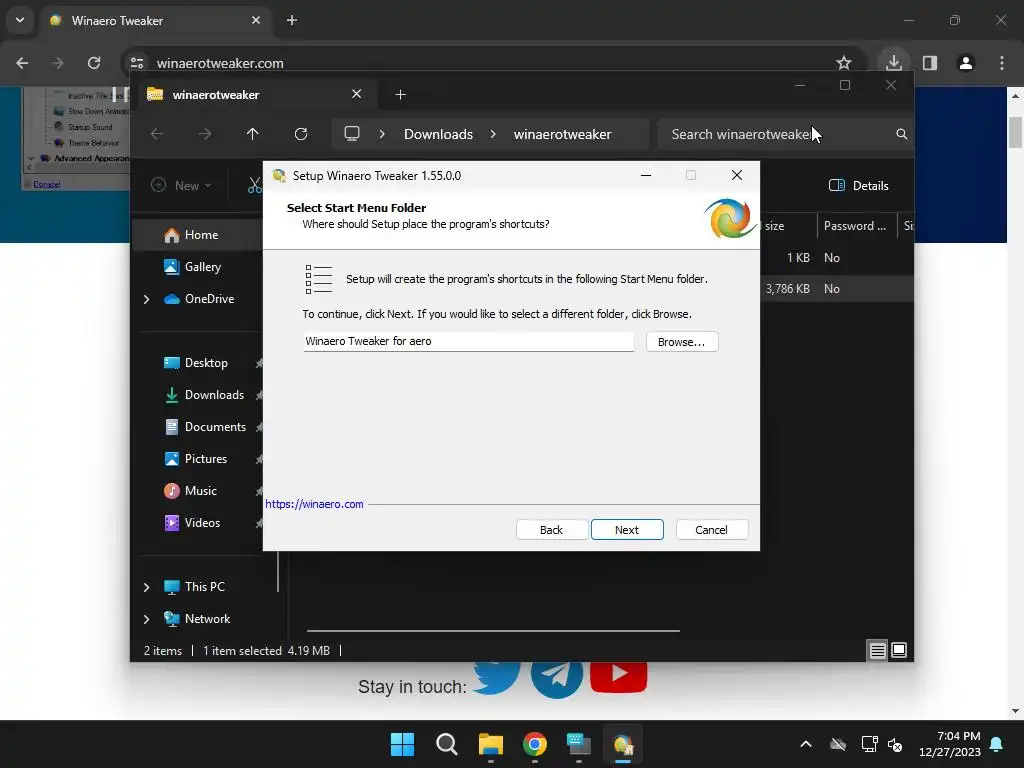Open Gallery in the Explorer sidebar
Viewport: 1024px width, 768px height.
[x=202, y=266]
